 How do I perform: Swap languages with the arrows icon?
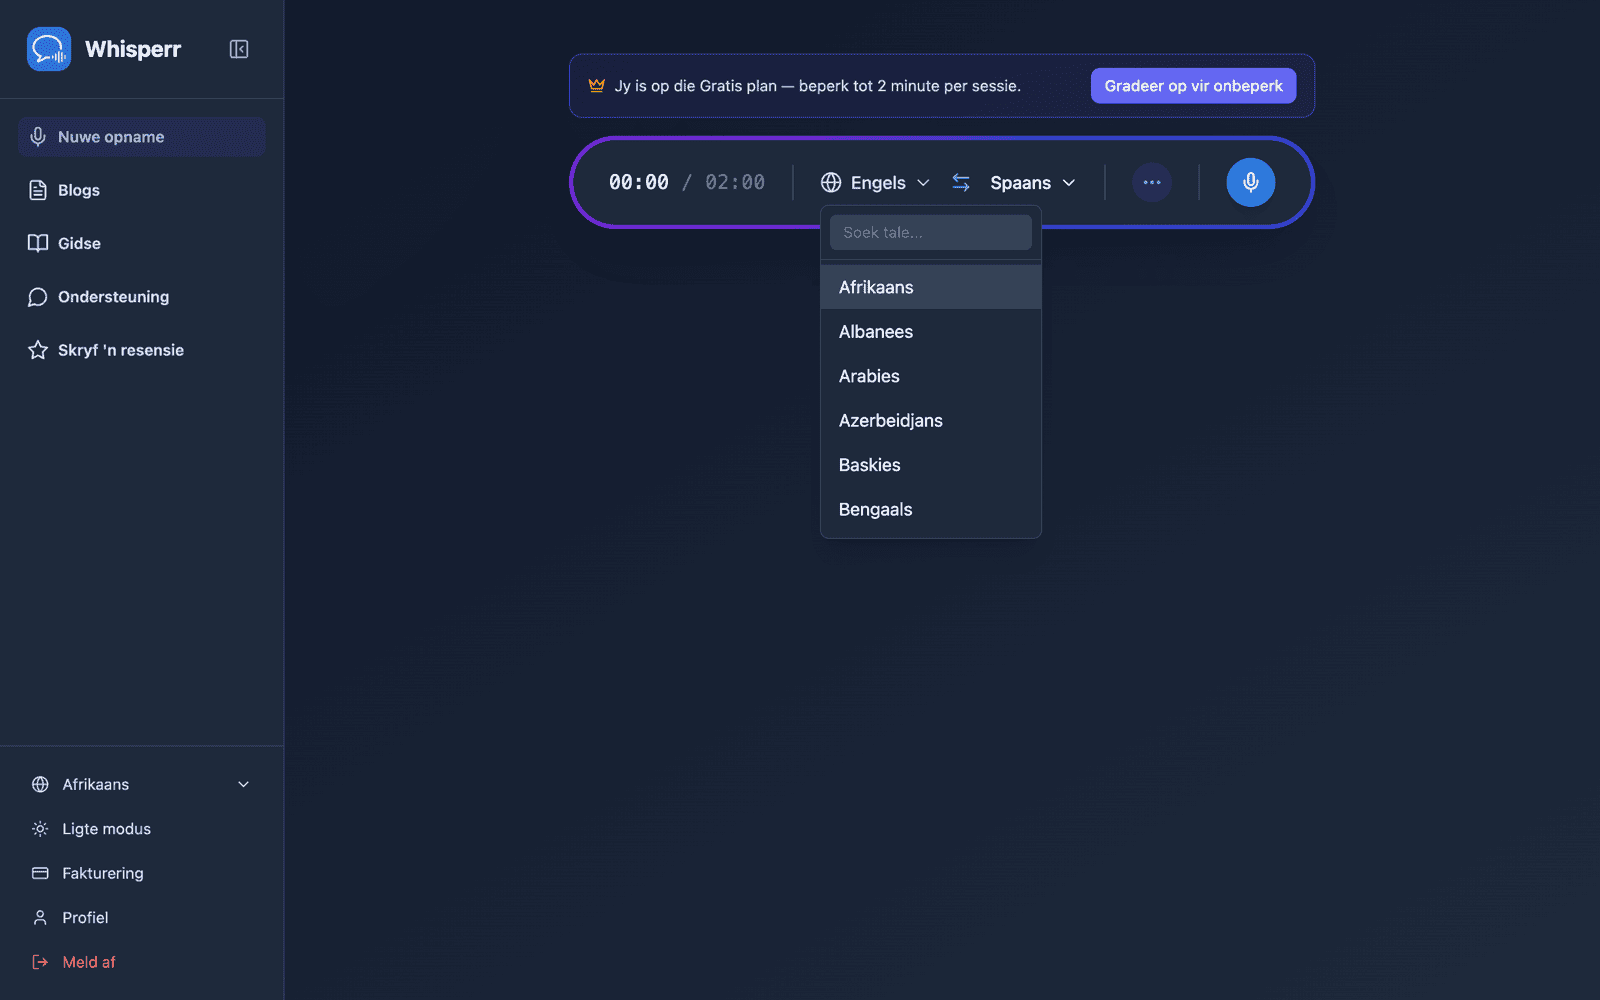coord(961,182)
